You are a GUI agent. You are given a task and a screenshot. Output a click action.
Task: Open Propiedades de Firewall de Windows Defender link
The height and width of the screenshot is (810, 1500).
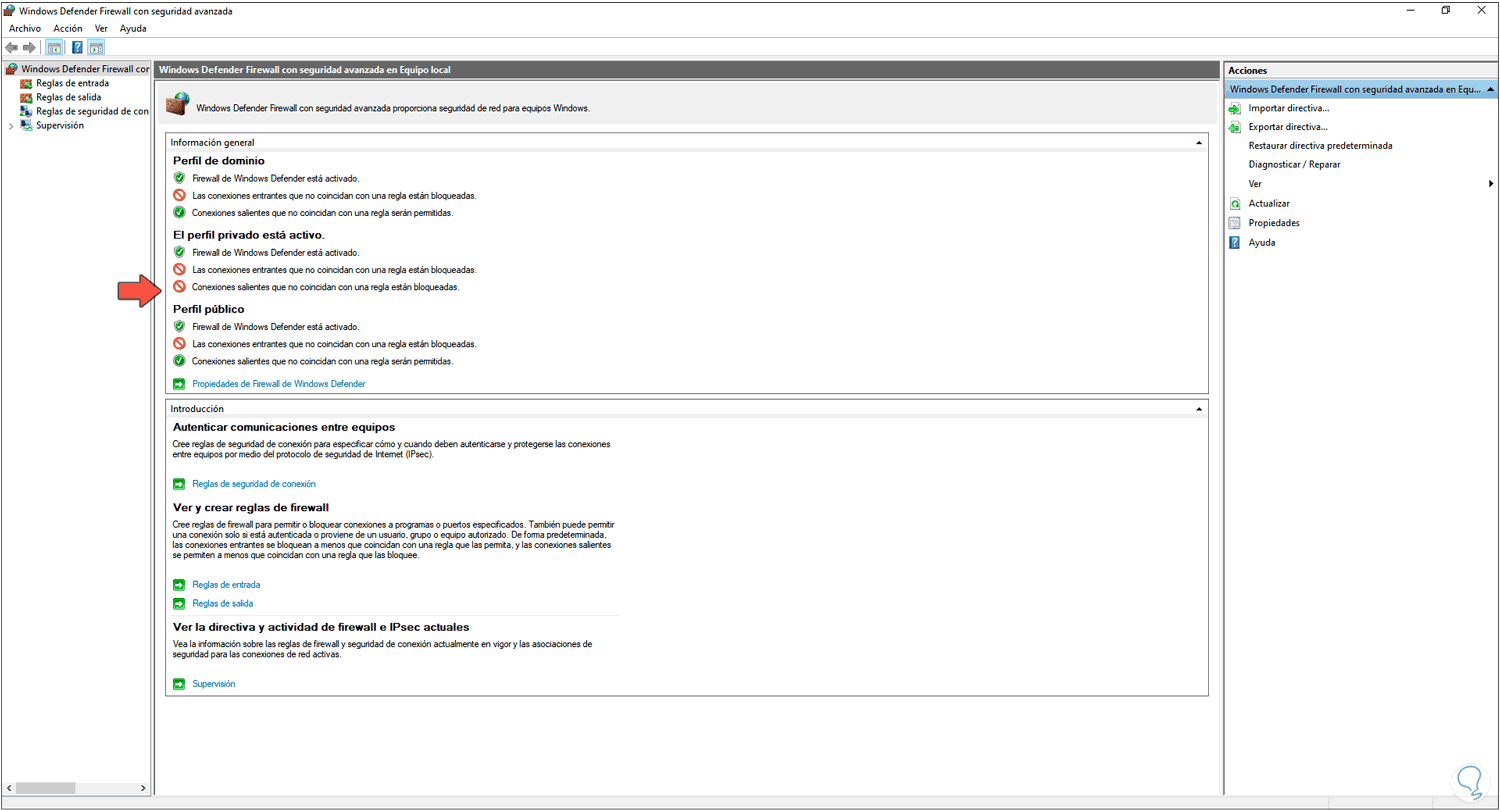click(x=278, y=384)
